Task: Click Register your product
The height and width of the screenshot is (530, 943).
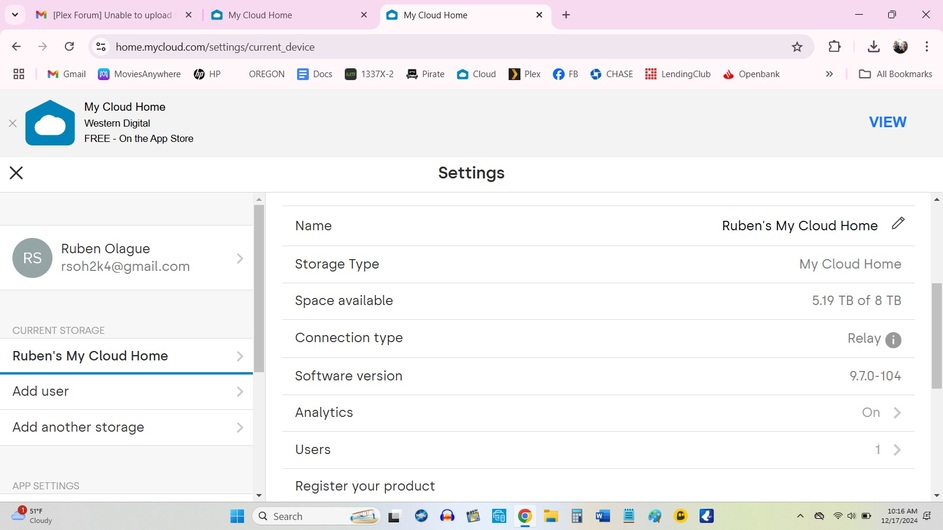Action: coord(364,486)
